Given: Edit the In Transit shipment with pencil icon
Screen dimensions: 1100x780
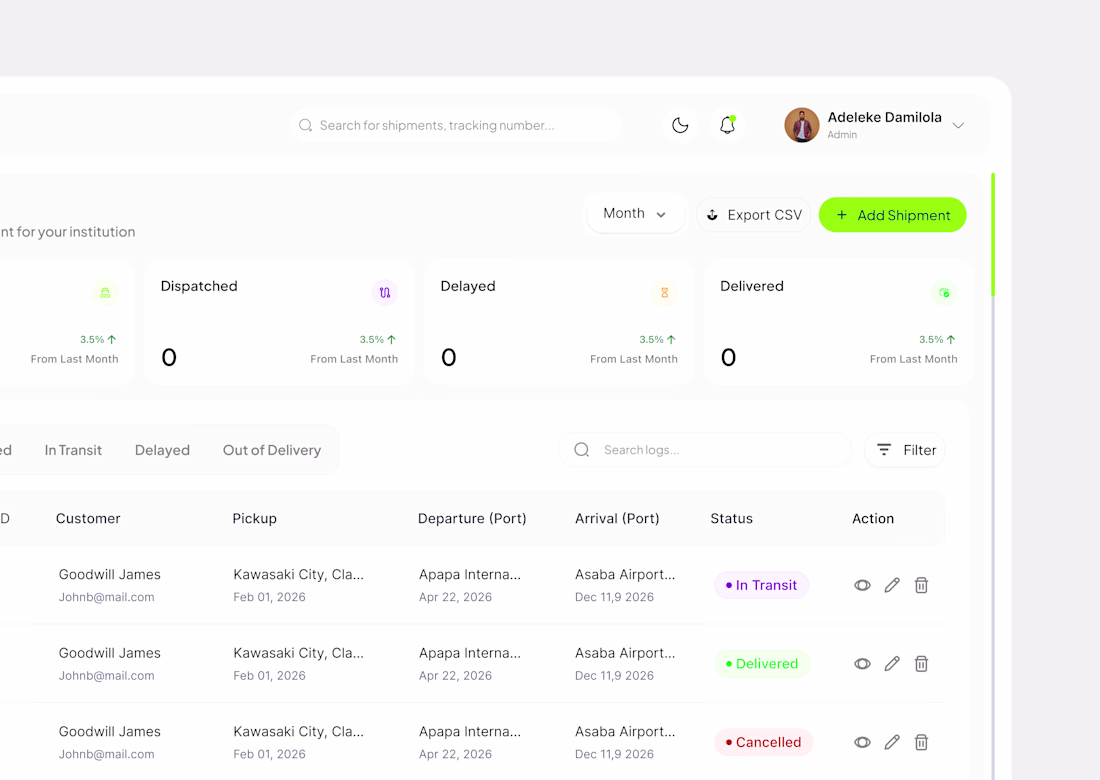Looking at the screenshot, I should tap(892, 585).
